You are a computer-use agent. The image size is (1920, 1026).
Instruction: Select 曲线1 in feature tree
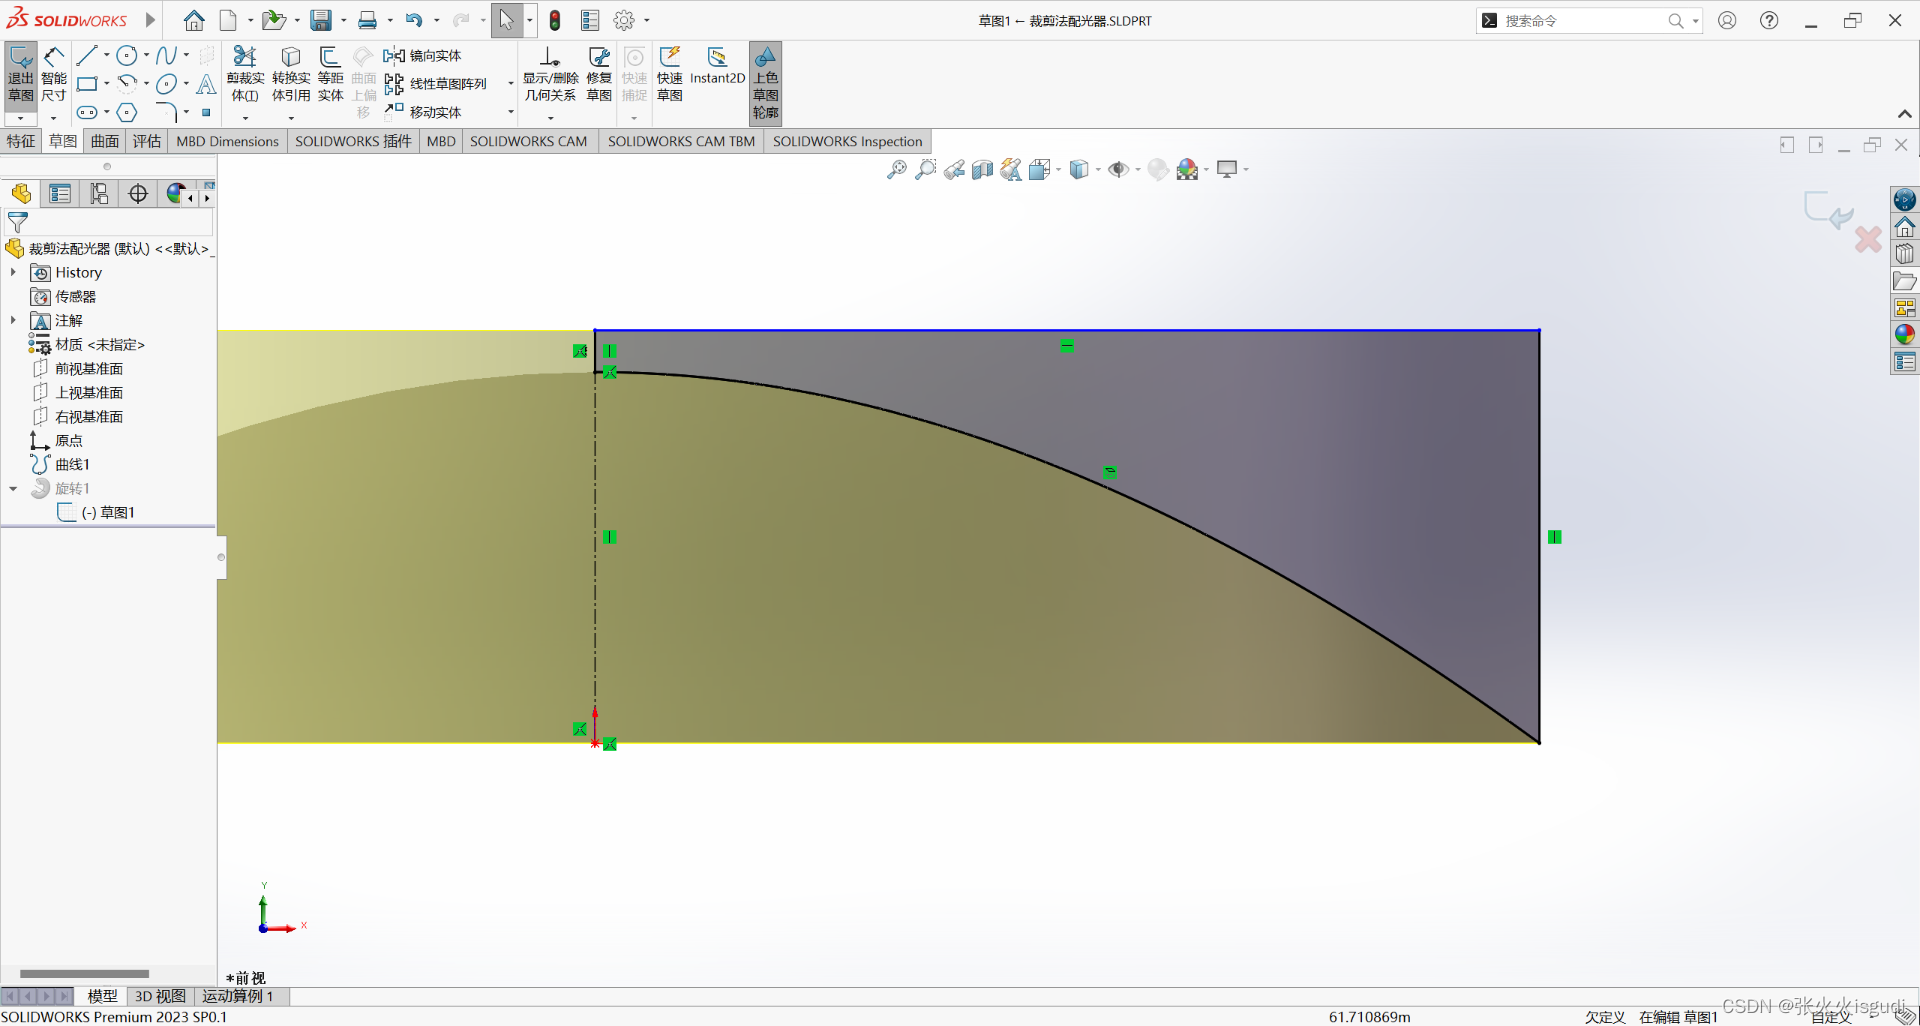(x=72, y=465)
